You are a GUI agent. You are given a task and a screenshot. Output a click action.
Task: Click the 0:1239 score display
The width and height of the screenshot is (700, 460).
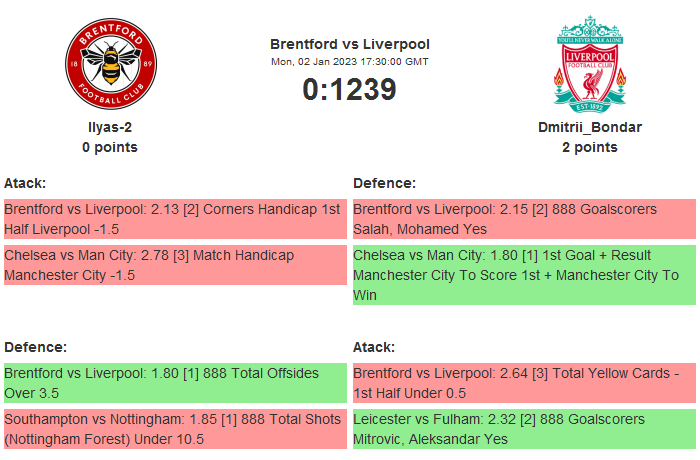pyautogui.click(x=350, y=89)
